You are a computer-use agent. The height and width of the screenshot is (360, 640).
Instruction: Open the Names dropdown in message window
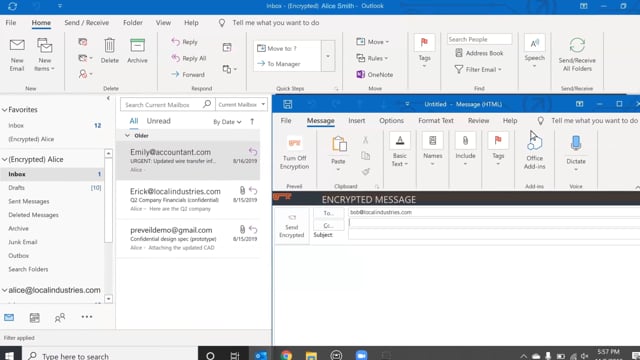tap(432, 150)
